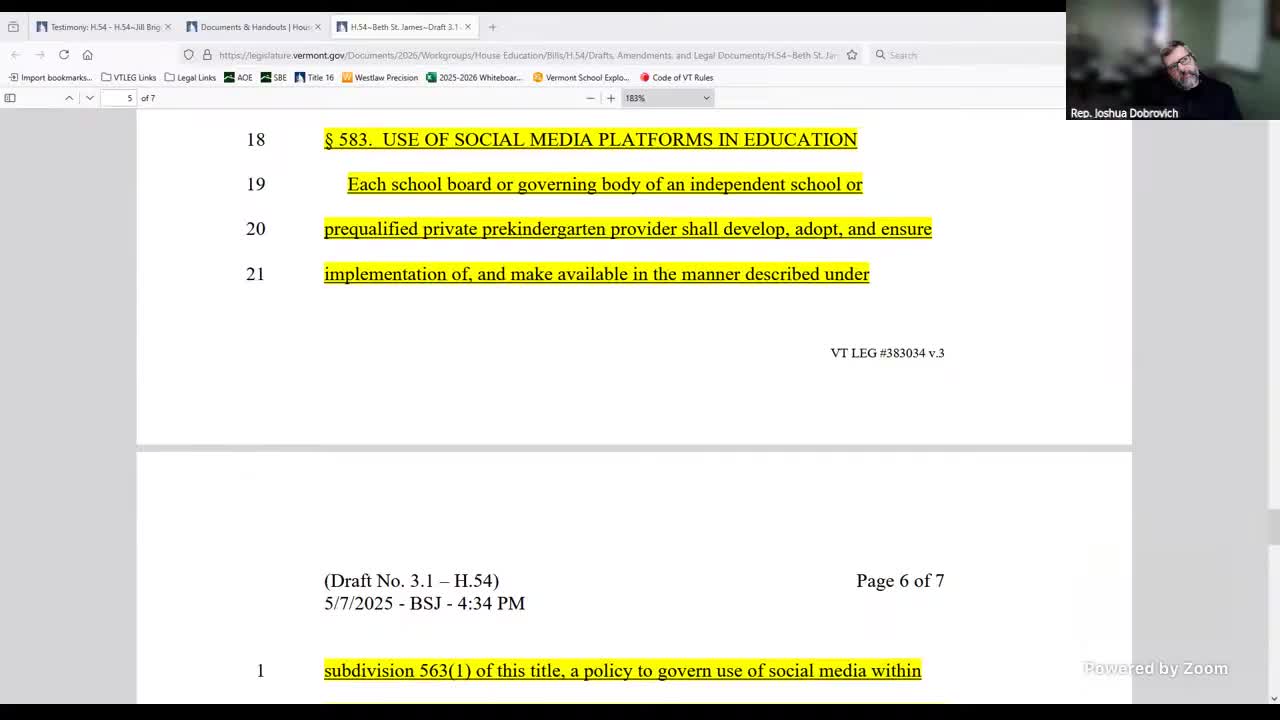Go to next PDF page

[90, 98]
